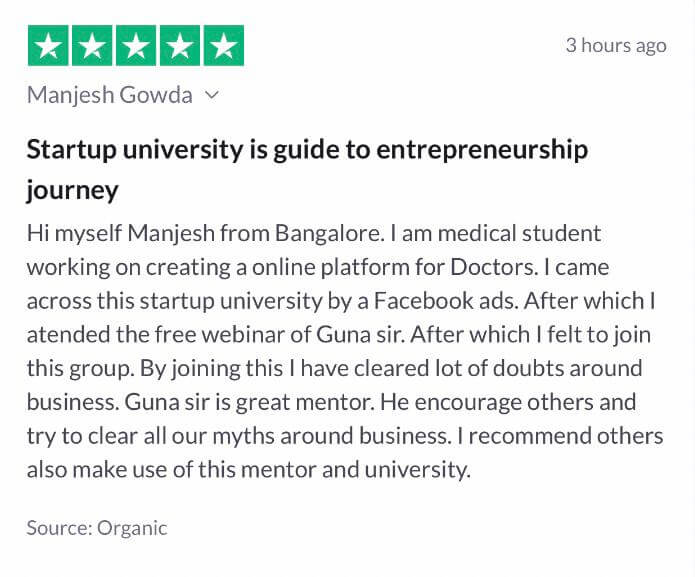Expand the chevron beside Manjesh Gowda
The width and height of the screenshot is (695, 577).
tap(212, 95)
